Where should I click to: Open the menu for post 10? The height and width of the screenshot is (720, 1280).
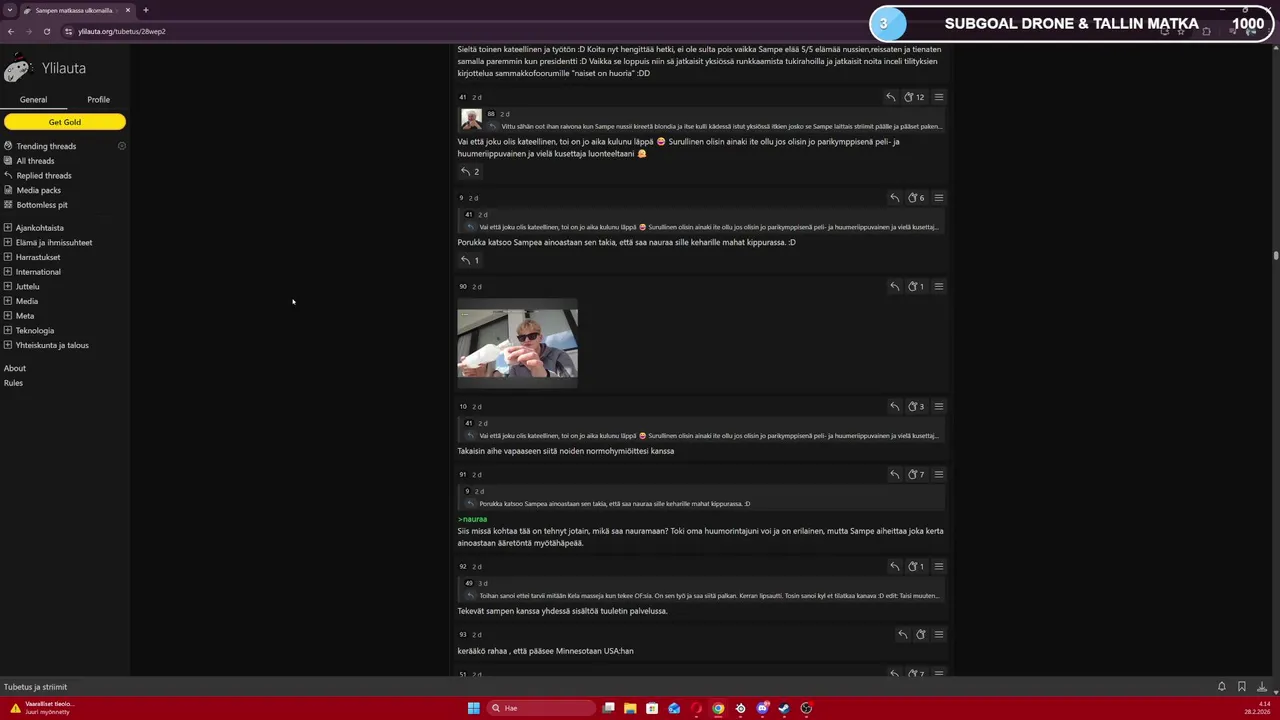[x=938, y=407]
